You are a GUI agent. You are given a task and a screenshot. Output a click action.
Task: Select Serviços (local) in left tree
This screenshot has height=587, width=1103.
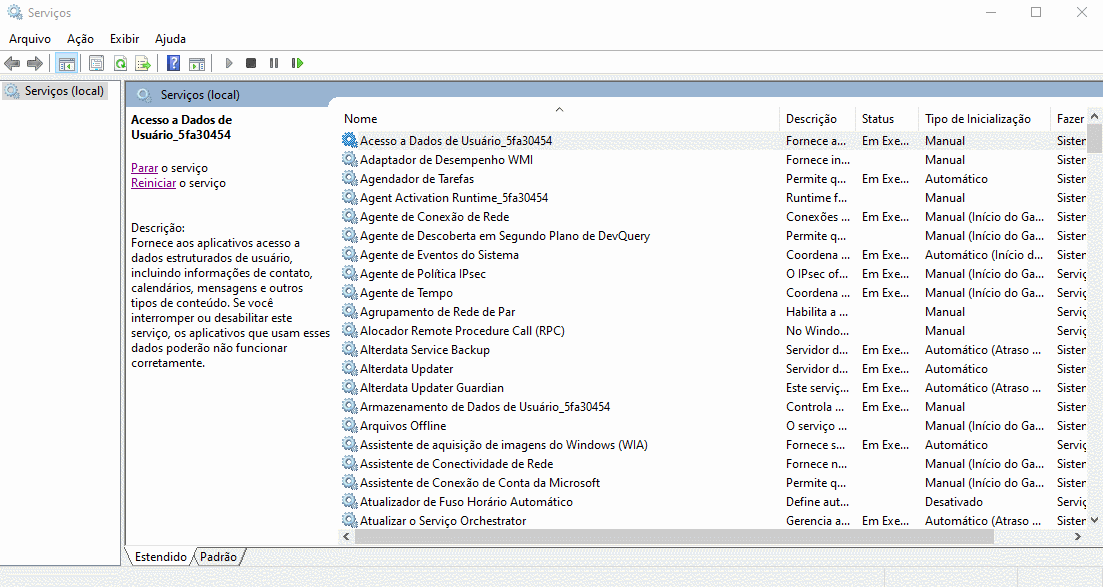tap(55, 91)
